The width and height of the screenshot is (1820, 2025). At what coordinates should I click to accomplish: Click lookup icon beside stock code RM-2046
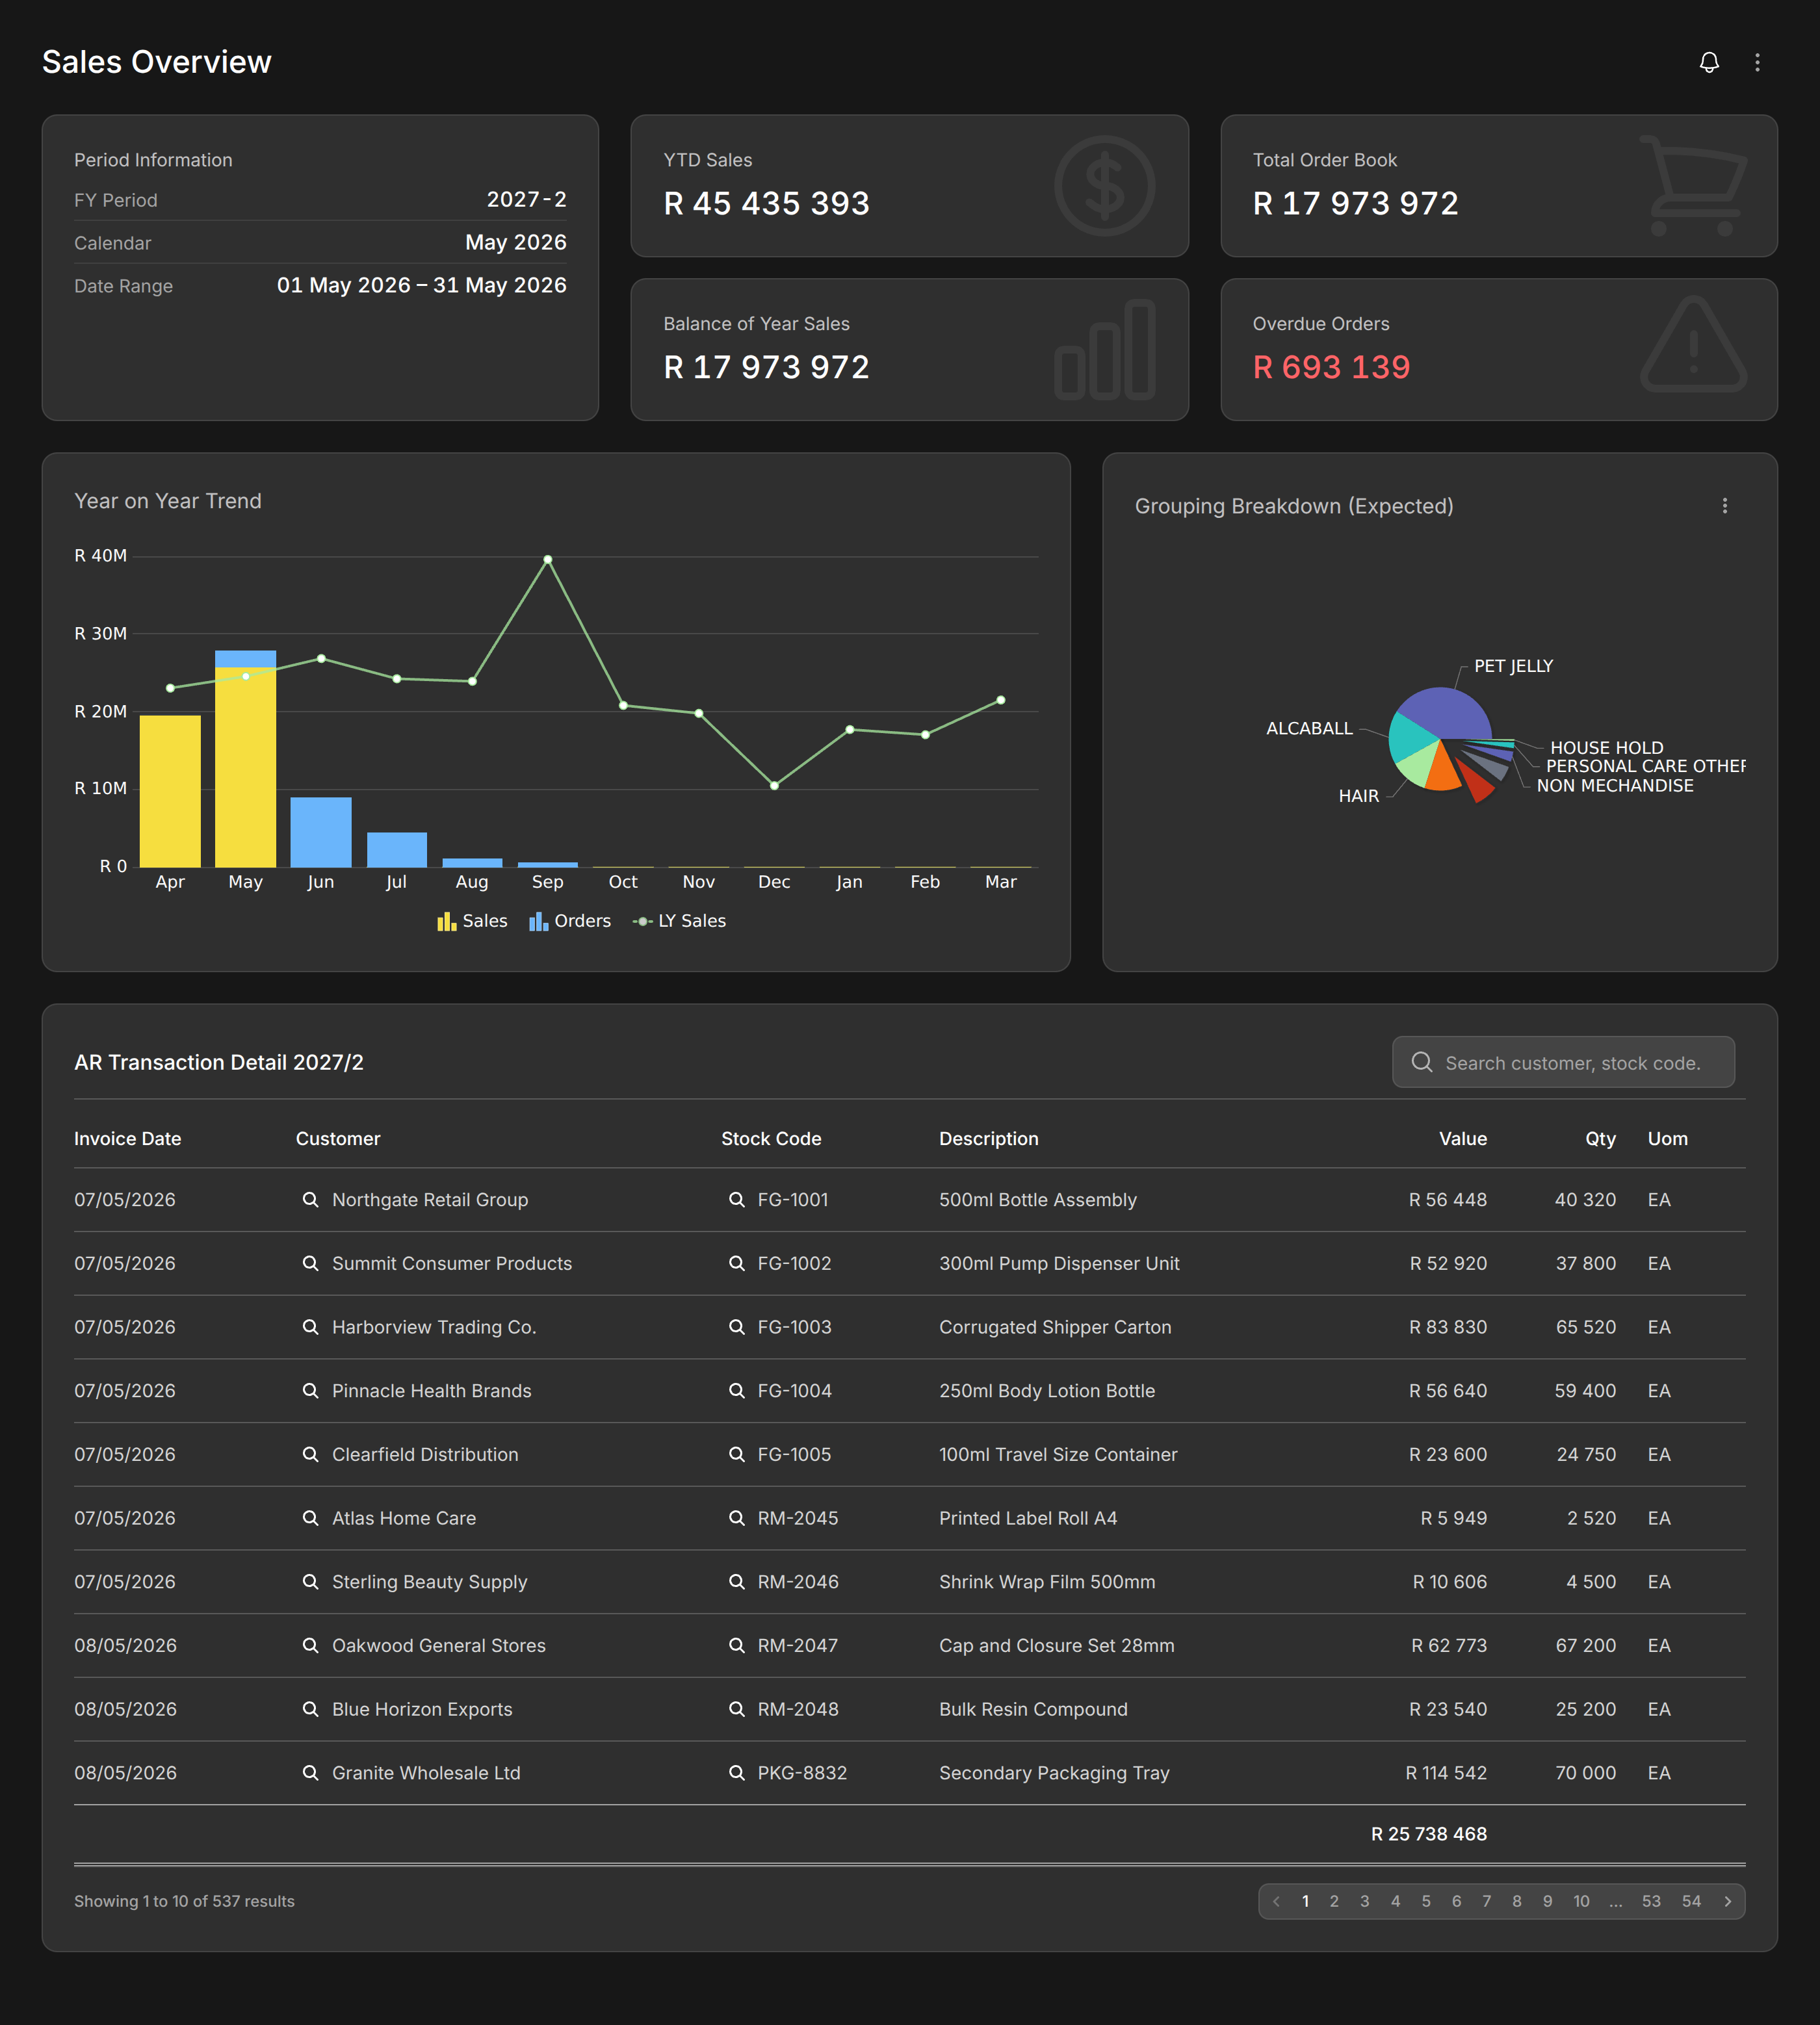click(736, 1581)
